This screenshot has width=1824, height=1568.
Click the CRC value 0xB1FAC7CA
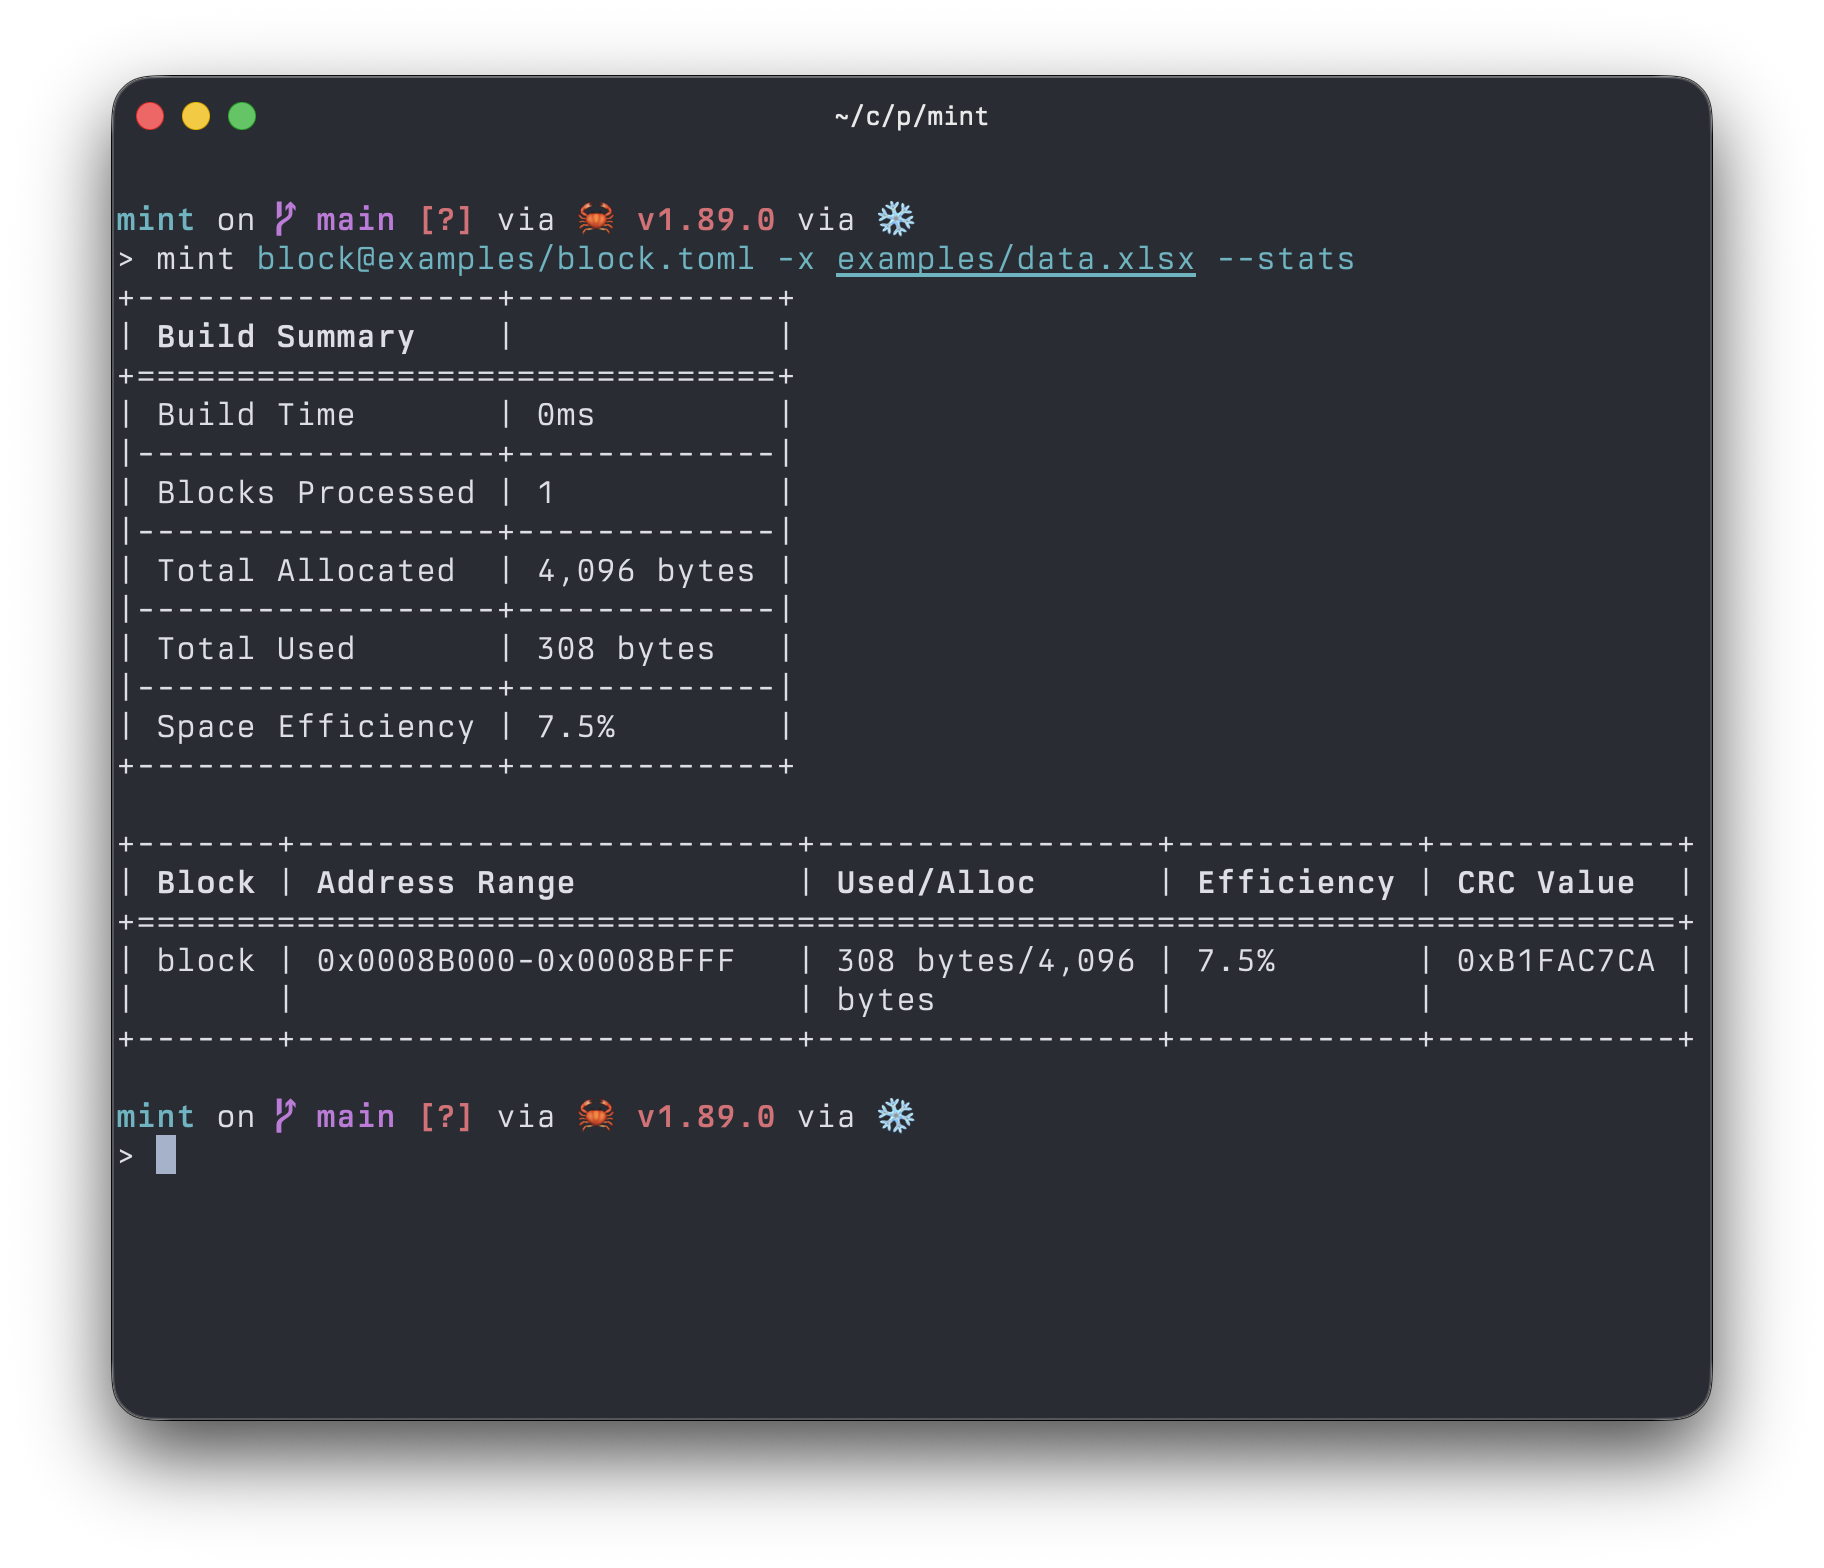[1555, 961]
